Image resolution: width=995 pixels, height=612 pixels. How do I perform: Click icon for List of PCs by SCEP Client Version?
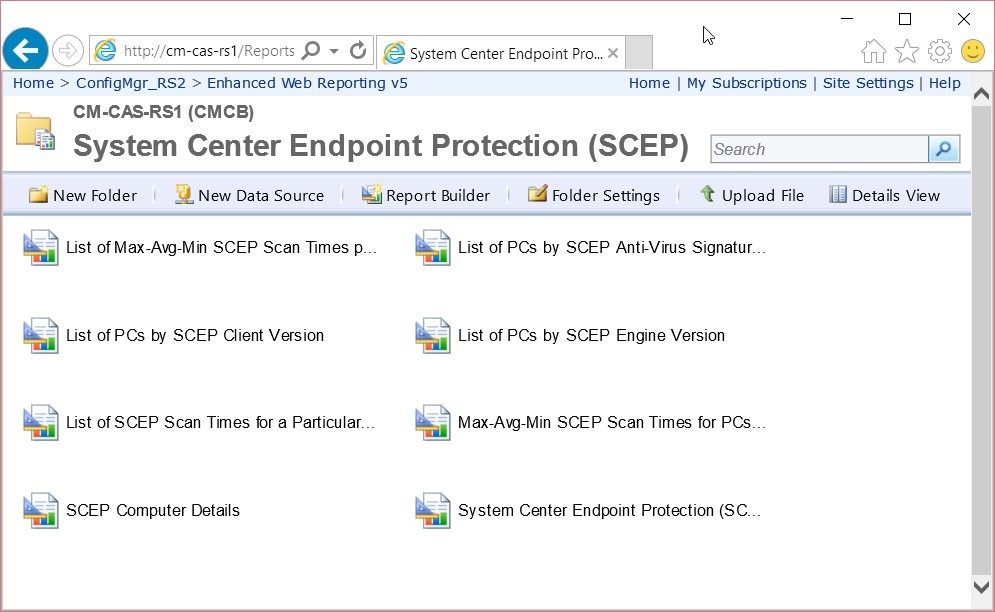[41, 335]
